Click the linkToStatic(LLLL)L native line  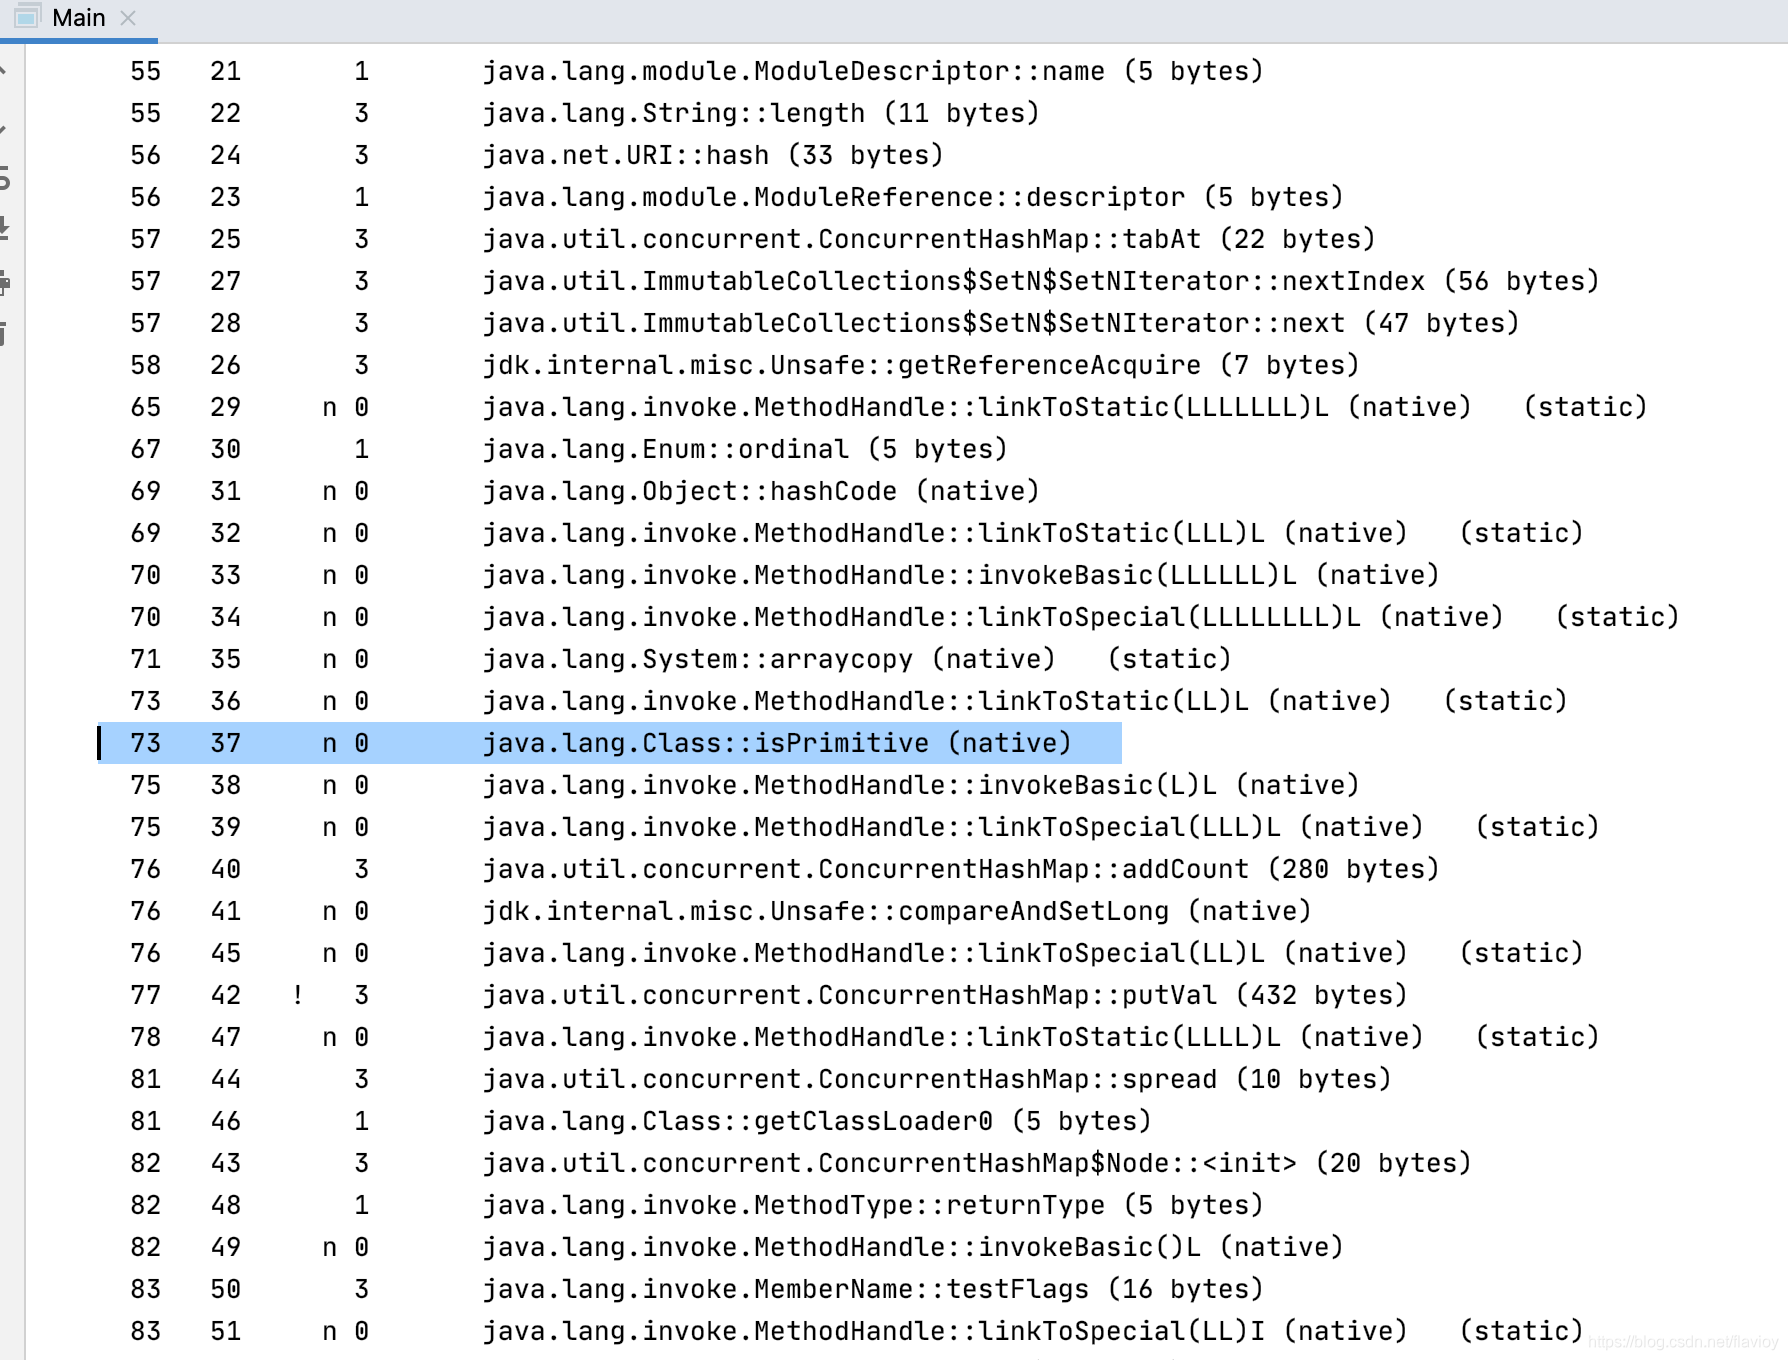pos(1041,1037)
